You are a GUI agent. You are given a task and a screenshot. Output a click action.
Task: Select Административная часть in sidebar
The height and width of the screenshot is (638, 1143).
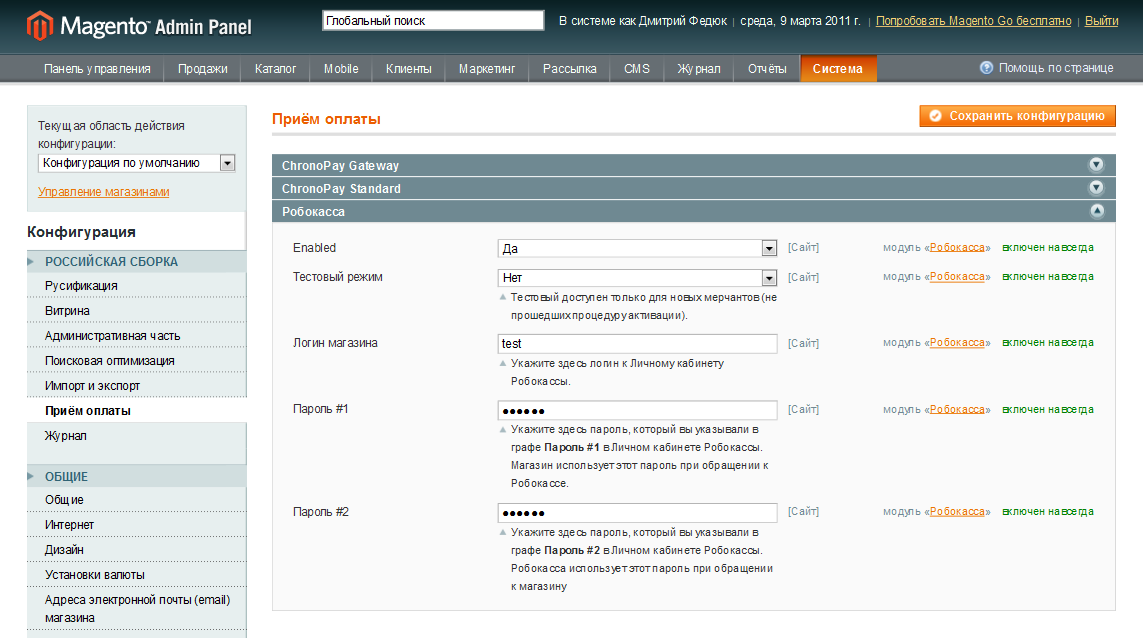(136, 335)
